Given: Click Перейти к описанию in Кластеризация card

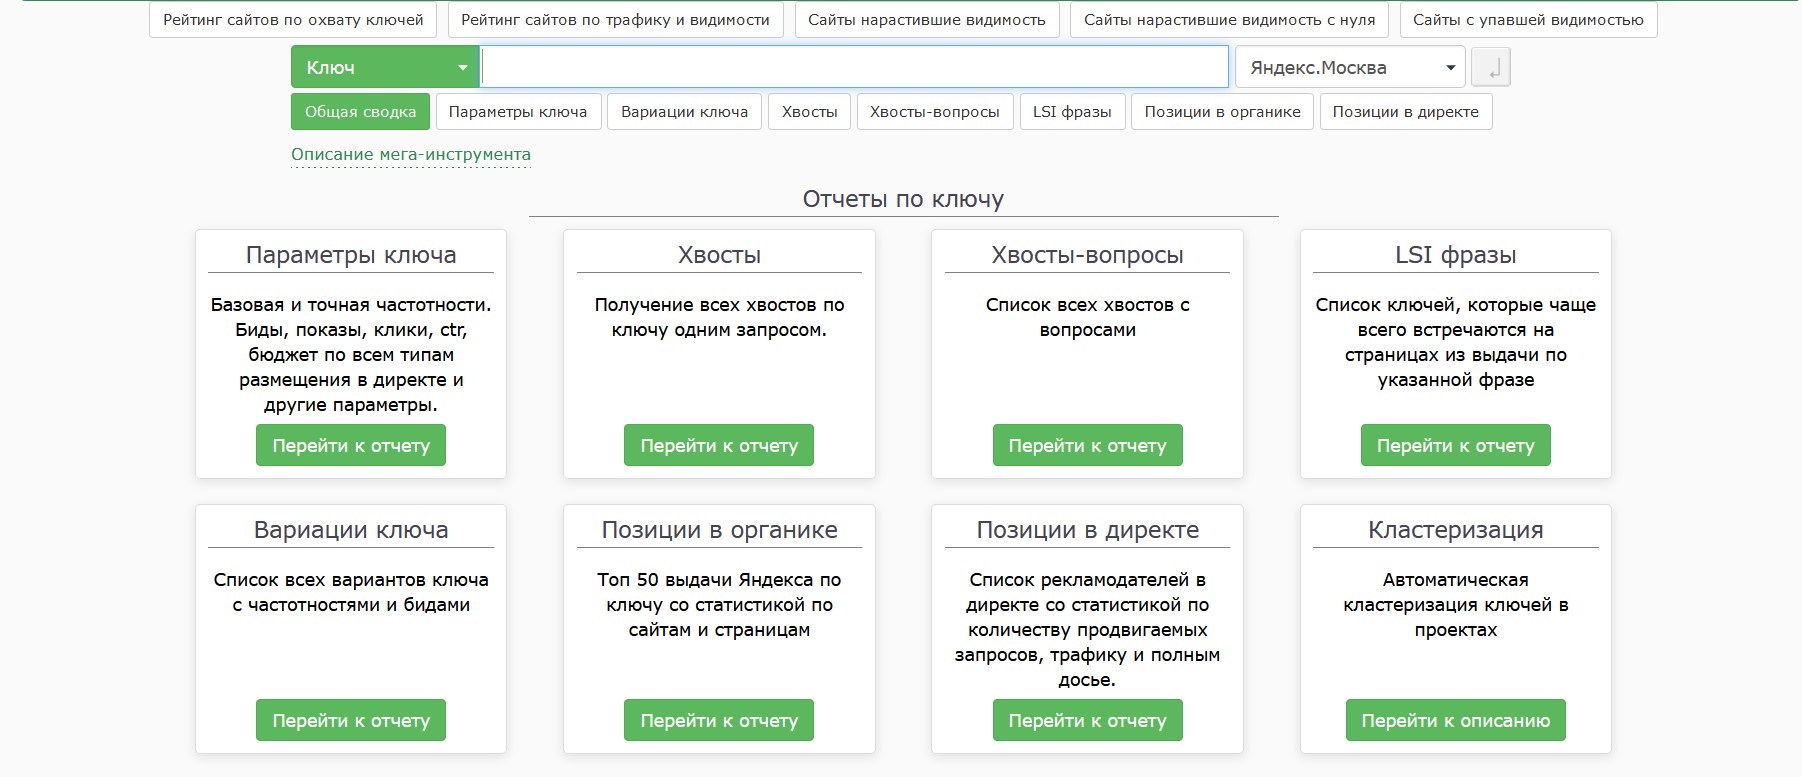Looking at the screenshot, I should tap(1455, 721).
